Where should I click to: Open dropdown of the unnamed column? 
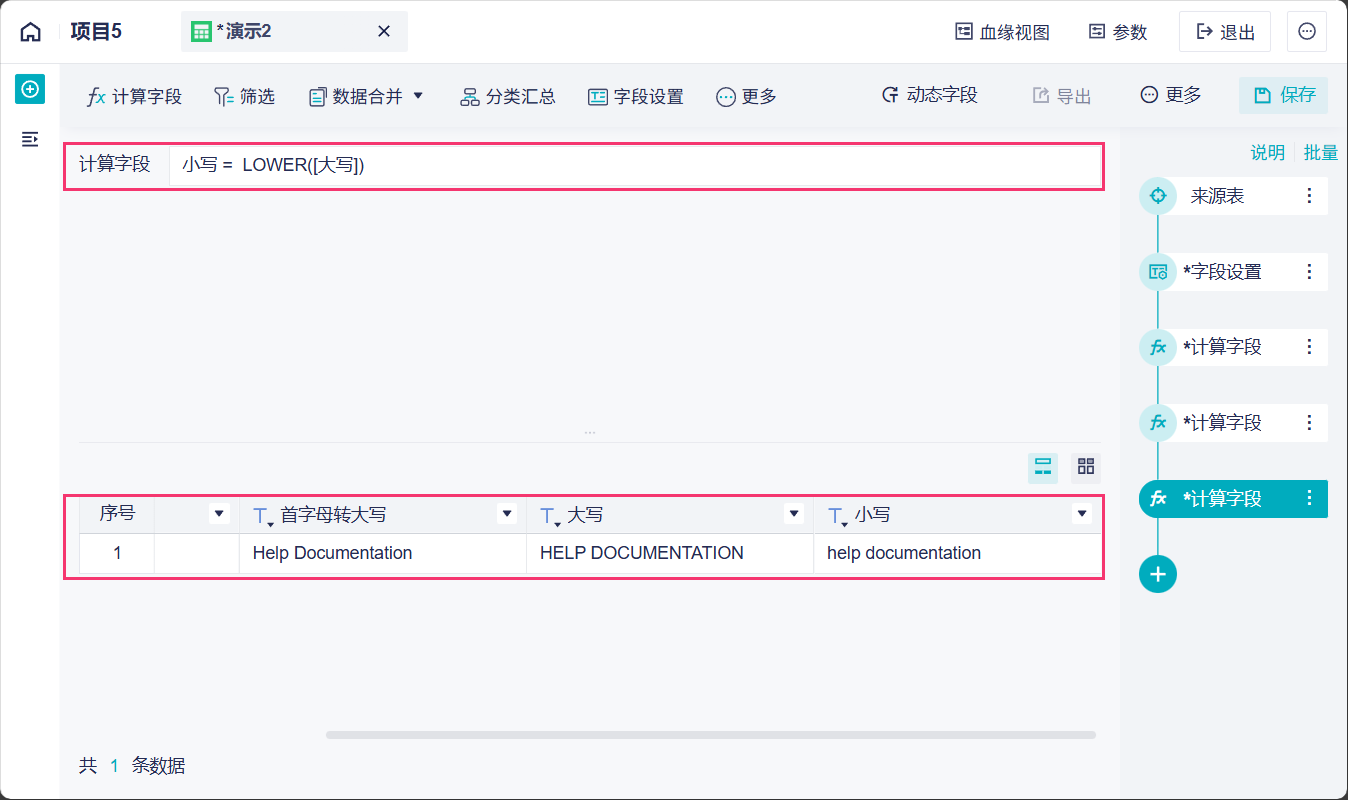[220, 514]
